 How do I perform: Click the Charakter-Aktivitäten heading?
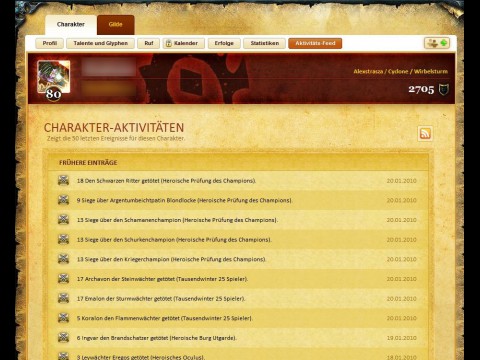114,128
